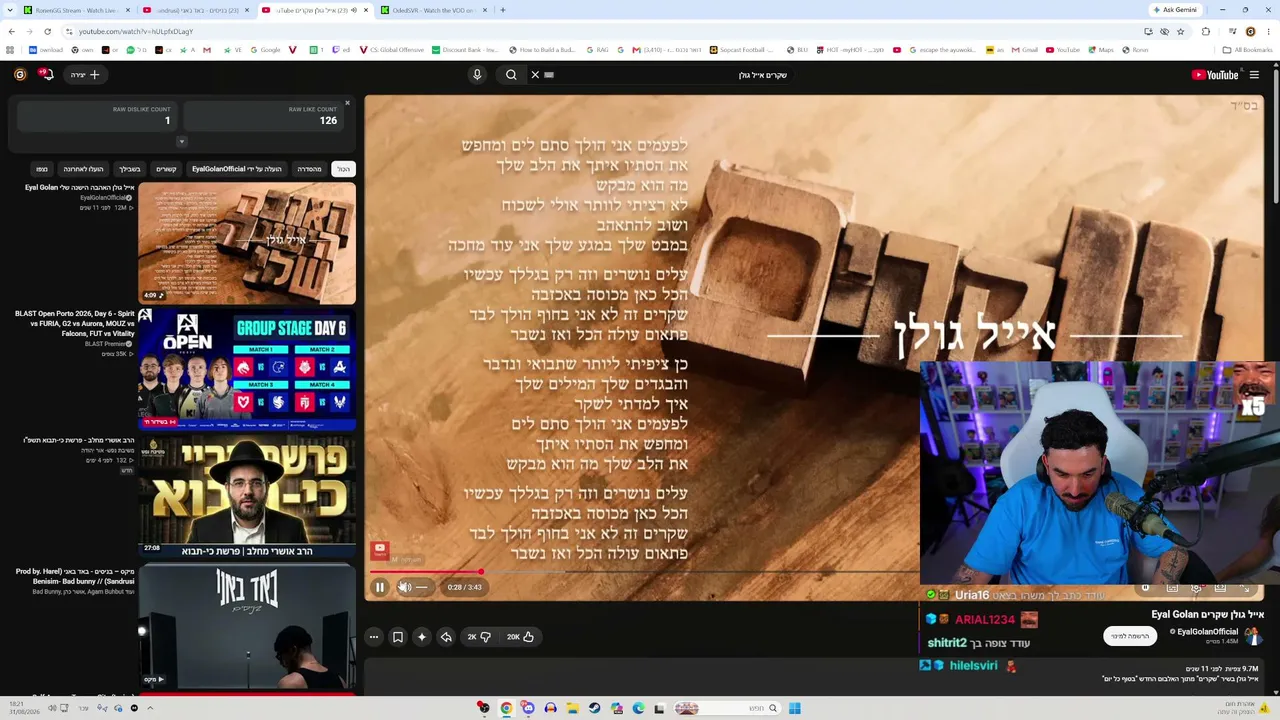1280x720 pixels.
Task: Select the 'קשורים' filter chip
Action: 166,169
